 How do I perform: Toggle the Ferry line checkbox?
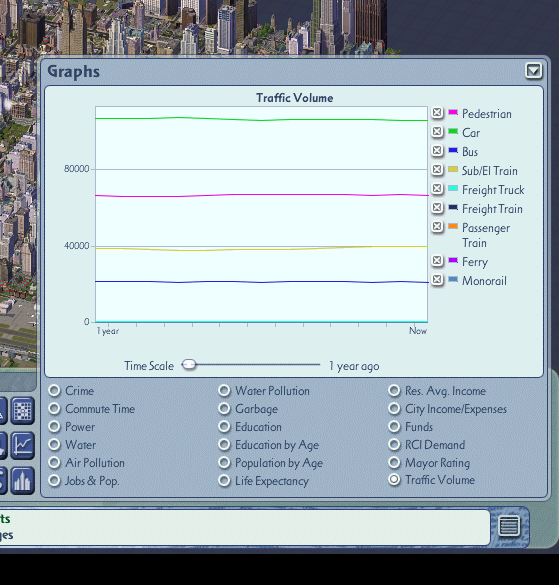(437, 260)
